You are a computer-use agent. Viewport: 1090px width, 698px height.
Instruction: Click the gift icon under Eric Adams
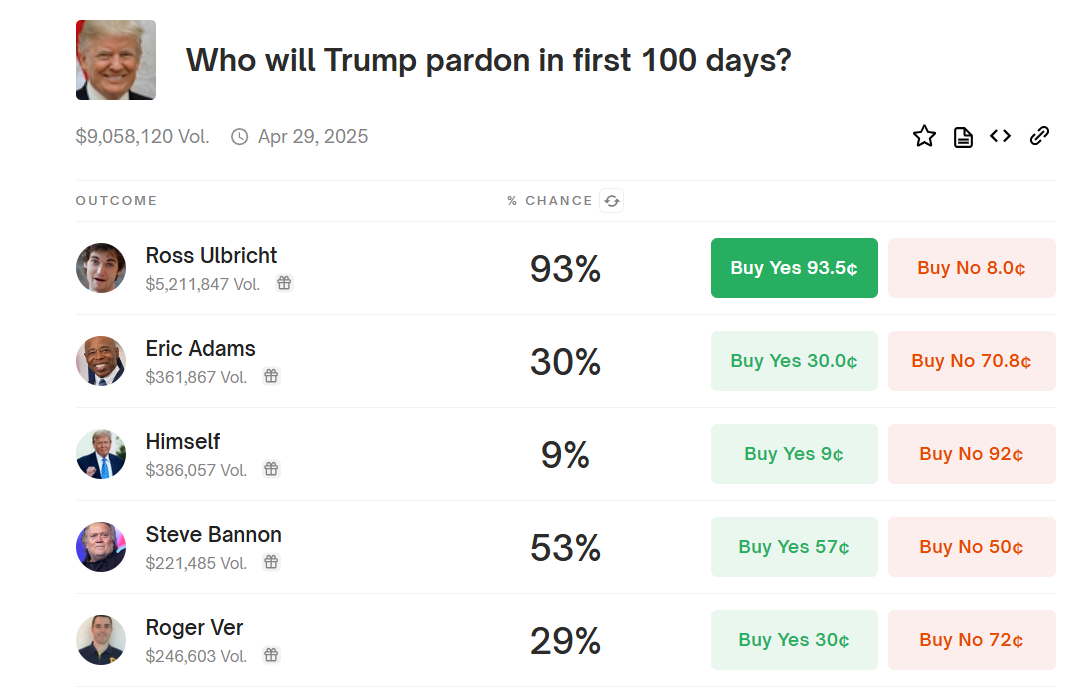click(x=271, y=376)
